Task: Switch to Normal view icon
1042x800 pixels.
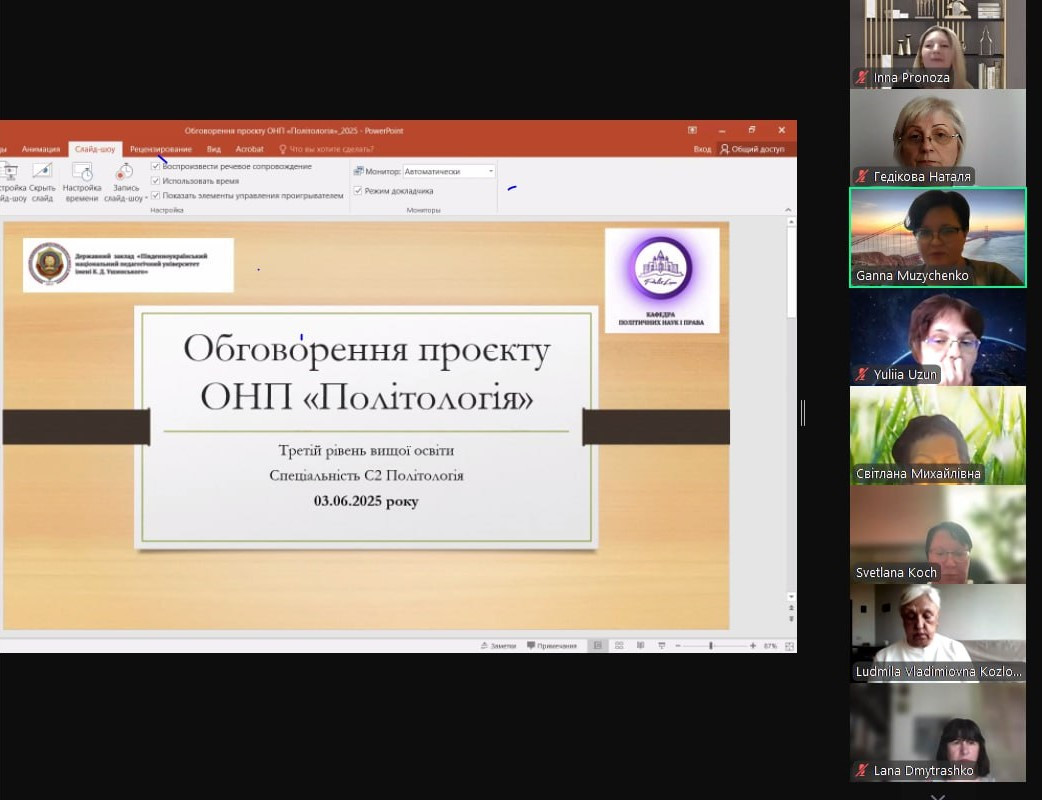Action: (597, 646)
